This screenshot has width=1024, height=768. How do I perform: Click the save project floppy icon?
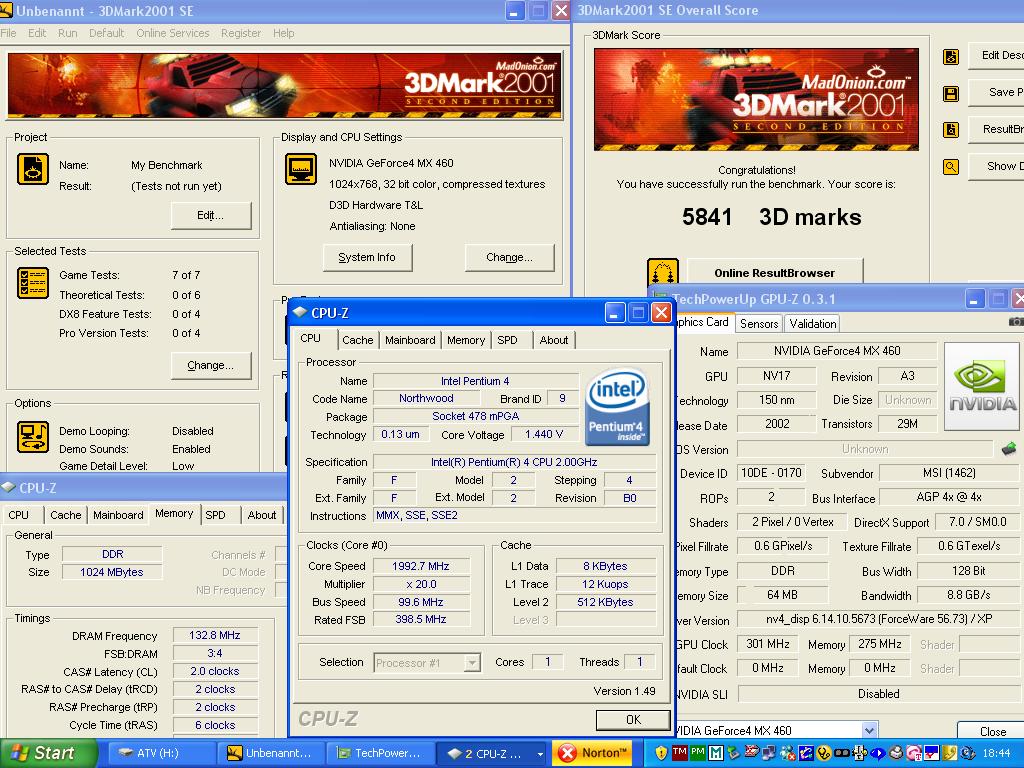(951, 93)
